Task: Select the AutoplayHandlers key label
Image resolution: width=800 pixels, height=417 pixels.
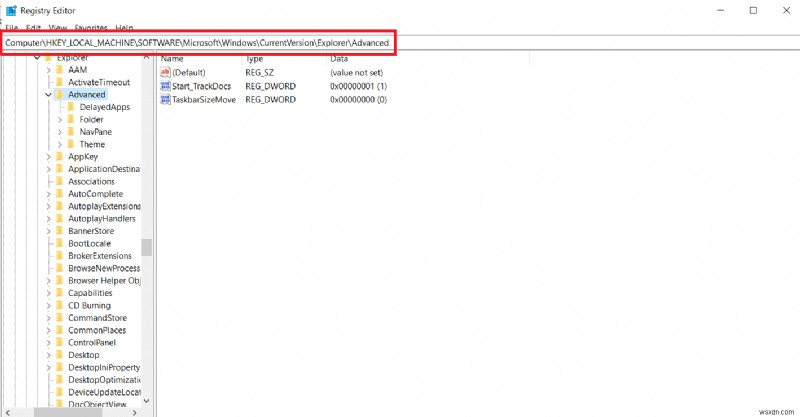Action: (102, 218)
